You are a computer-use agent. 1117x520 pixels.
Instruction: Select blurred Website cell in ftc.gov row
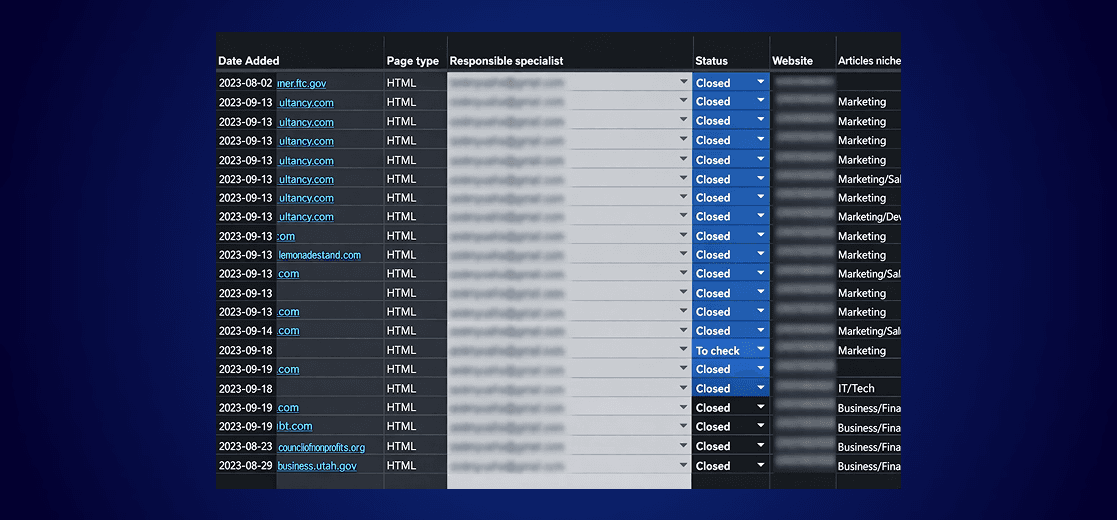(804, 82)
